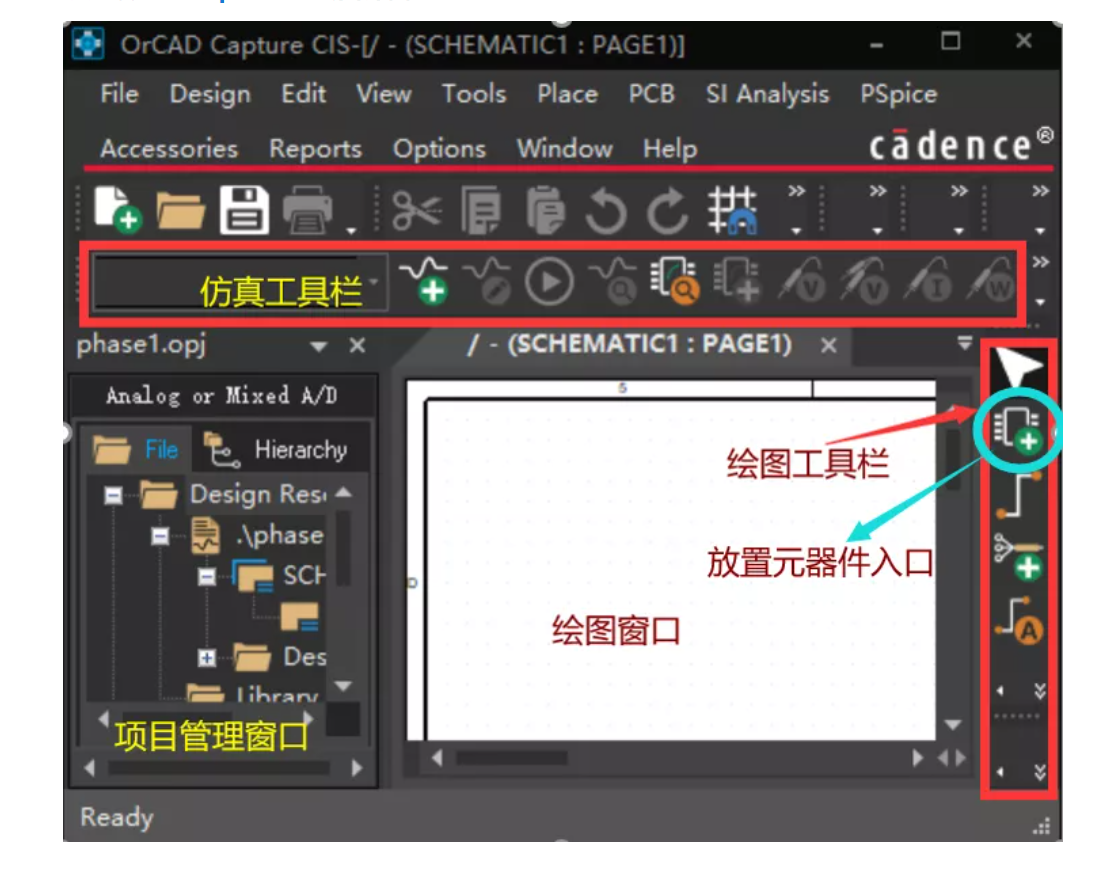
Task: Select the Place Net Group tool
Action: 1018,557
